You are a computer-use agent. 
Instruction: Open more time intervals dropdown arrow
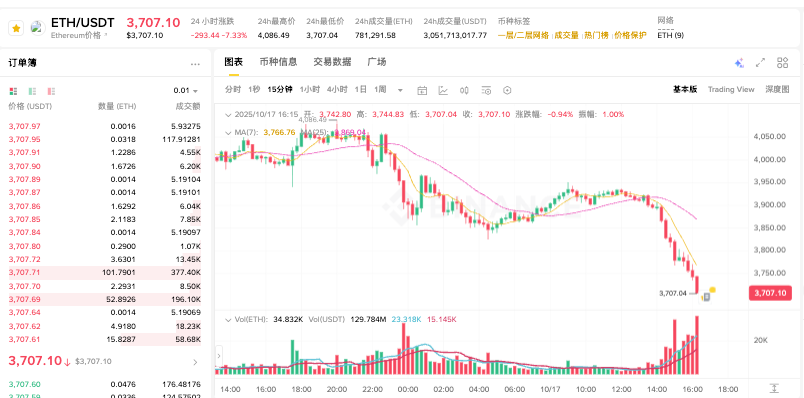pos(400,90)
